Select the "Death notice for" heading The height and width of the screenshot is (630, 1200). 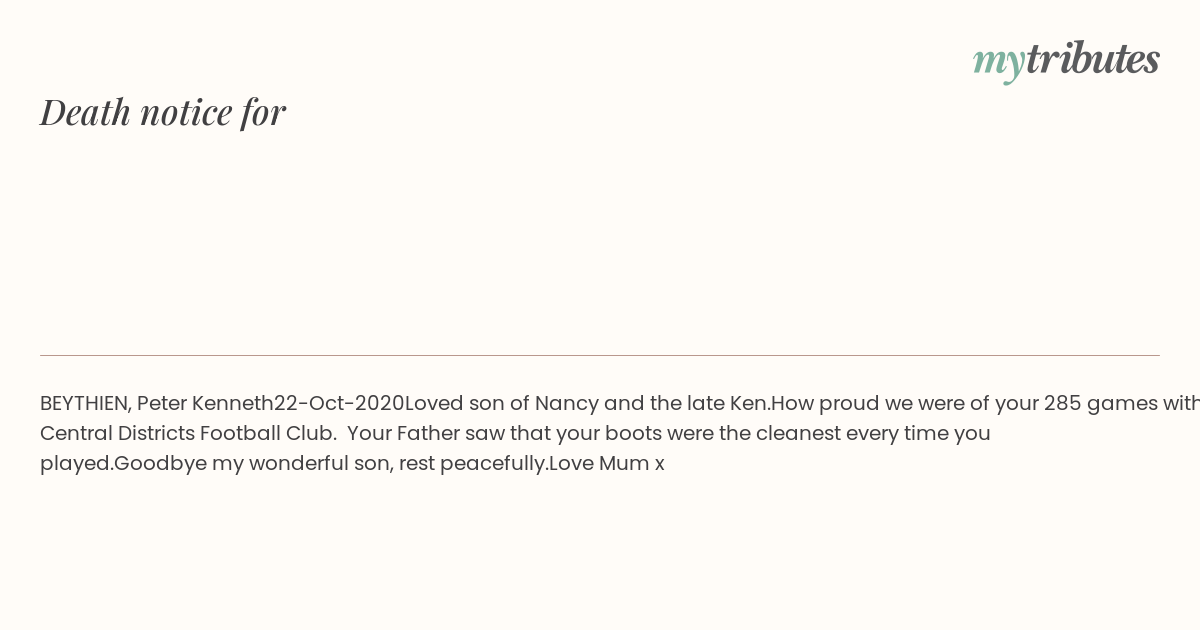coord(163,112)
